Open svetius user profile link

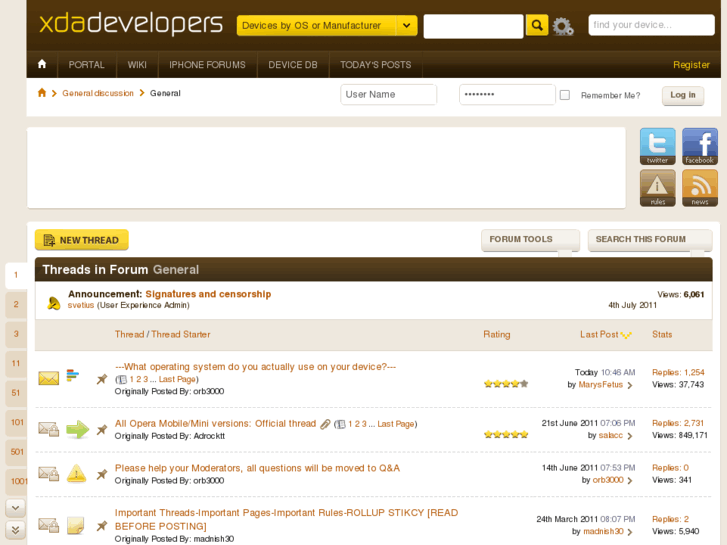(x=81, y=305)
